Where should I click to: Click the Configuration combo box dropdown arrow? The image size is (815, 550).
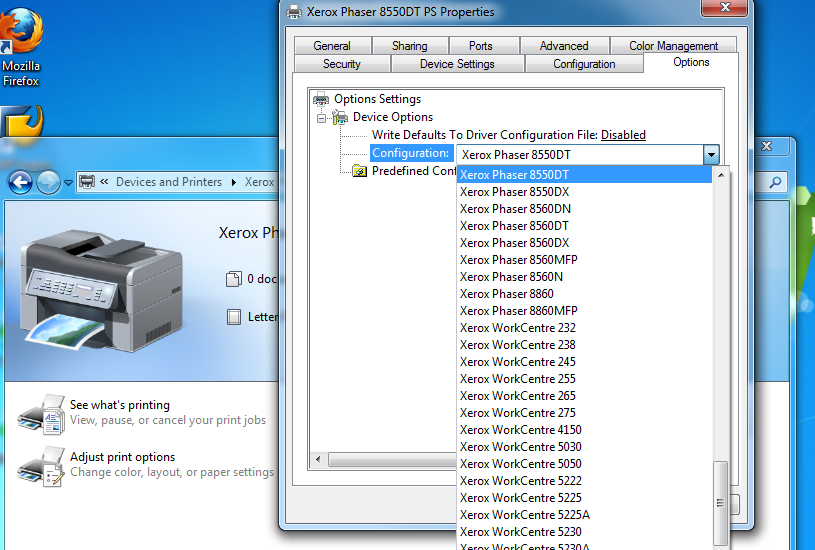(711, 155)
